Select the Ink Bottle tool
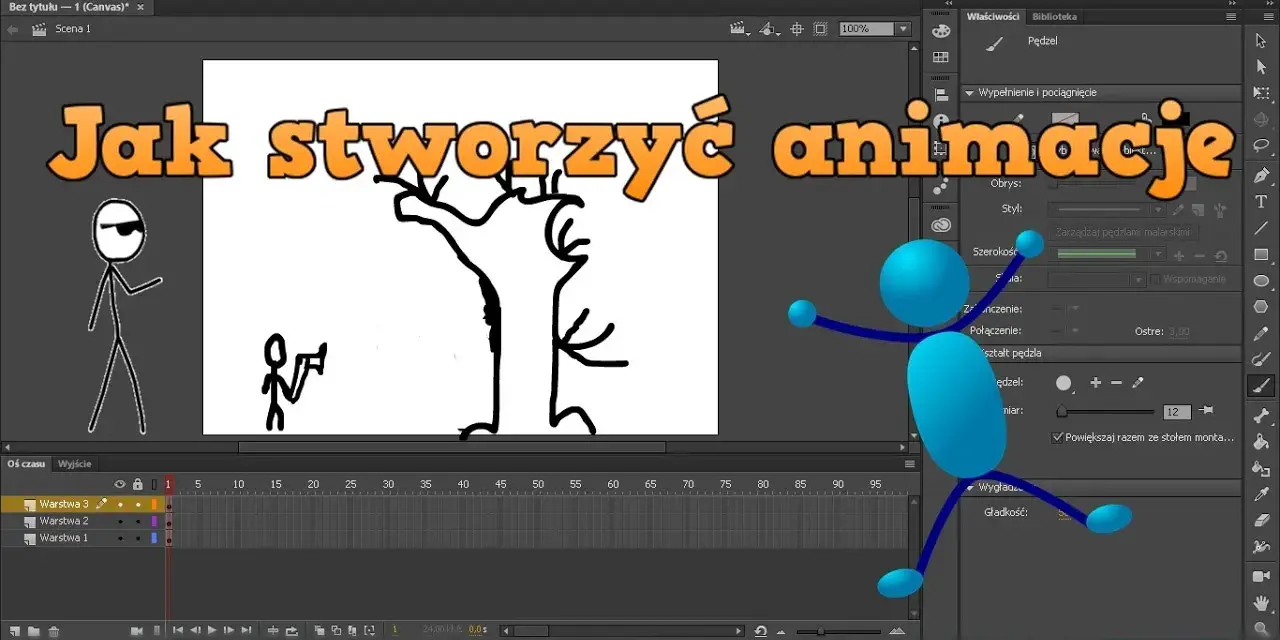The image size is (1280, 640). 1261,468
